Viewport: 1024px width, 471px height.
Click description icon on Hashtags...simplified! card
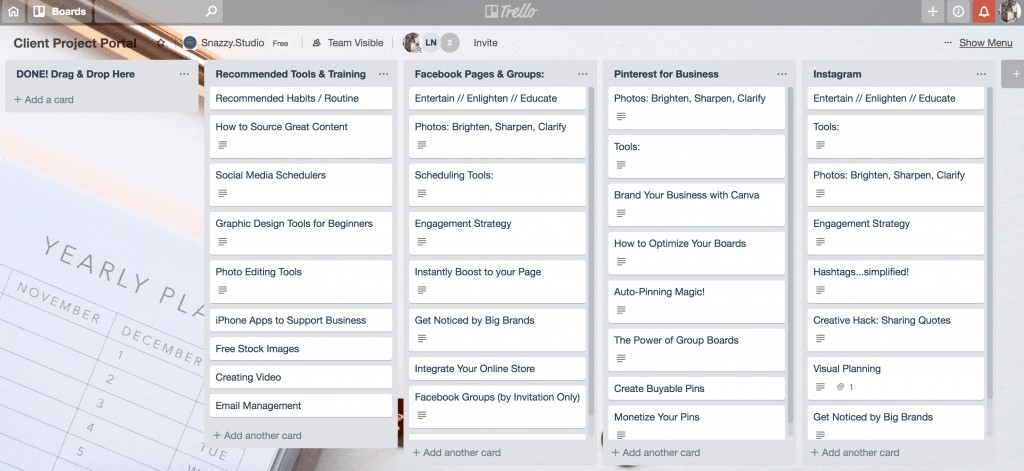point(820,290)
